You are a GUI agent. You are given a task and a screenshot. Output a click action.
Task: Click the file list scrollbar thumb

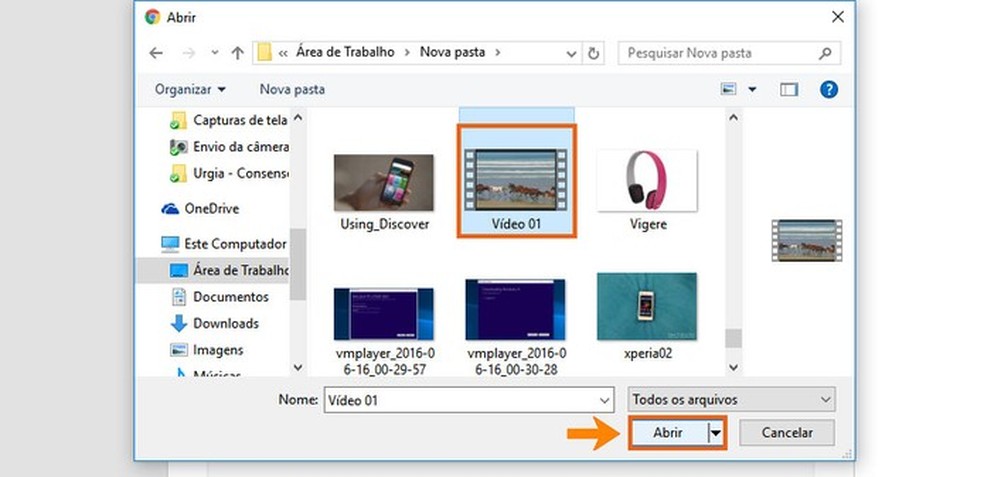coord(734,338)
